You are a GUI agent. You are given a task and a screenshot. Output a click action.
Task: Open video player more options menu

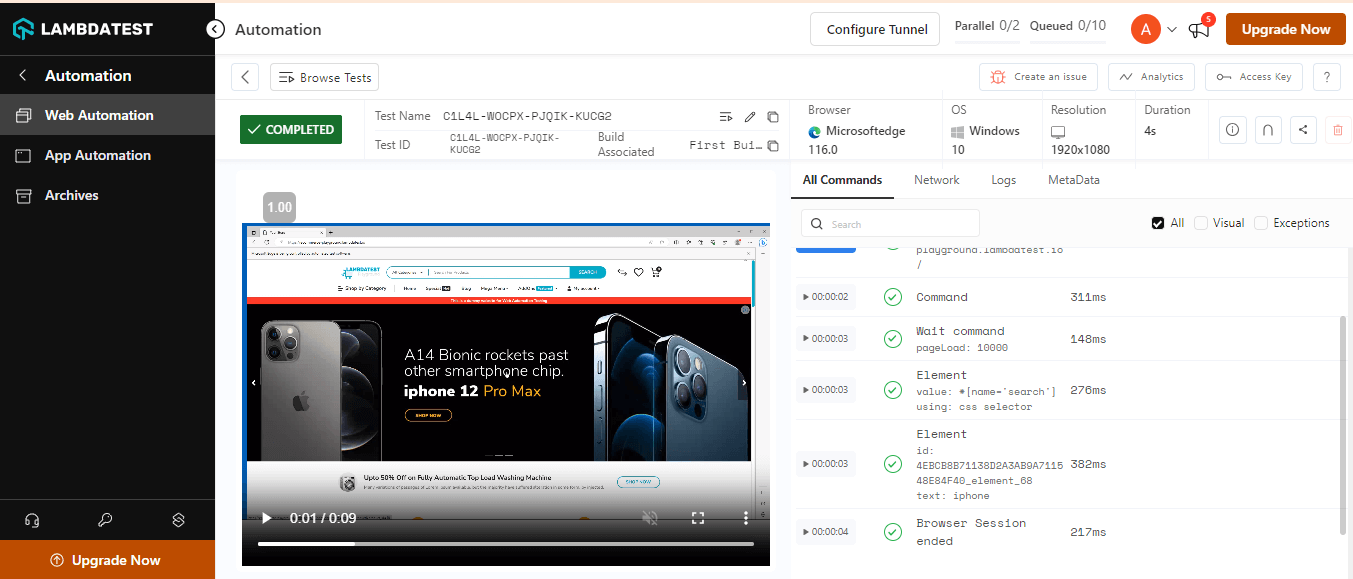[x=745, y=518]
